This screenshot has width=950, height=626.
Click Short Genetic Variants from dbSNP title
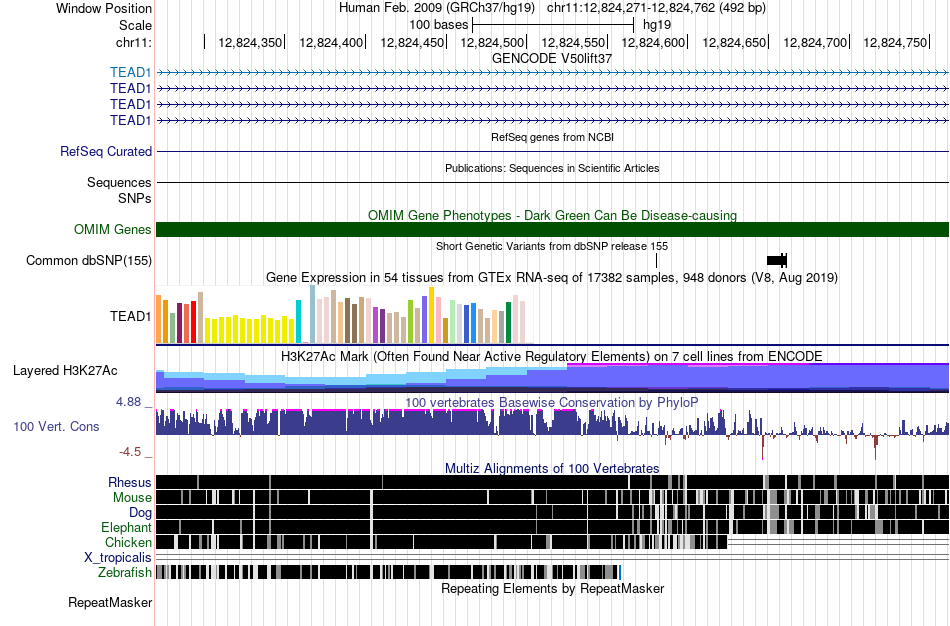(x=552, y=247)
